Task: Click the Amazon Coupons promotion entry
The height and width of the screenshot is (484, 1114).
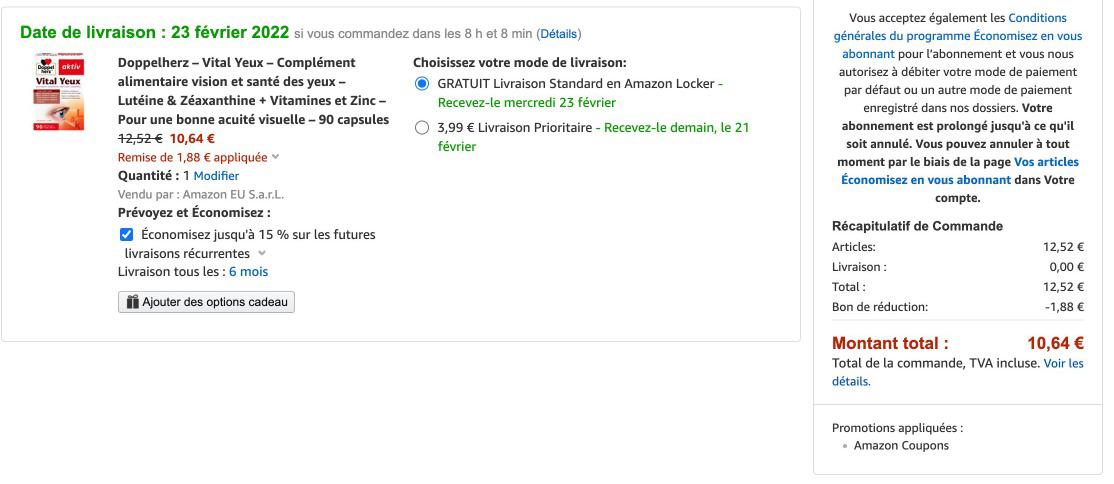Action: [x=901, y=446]
